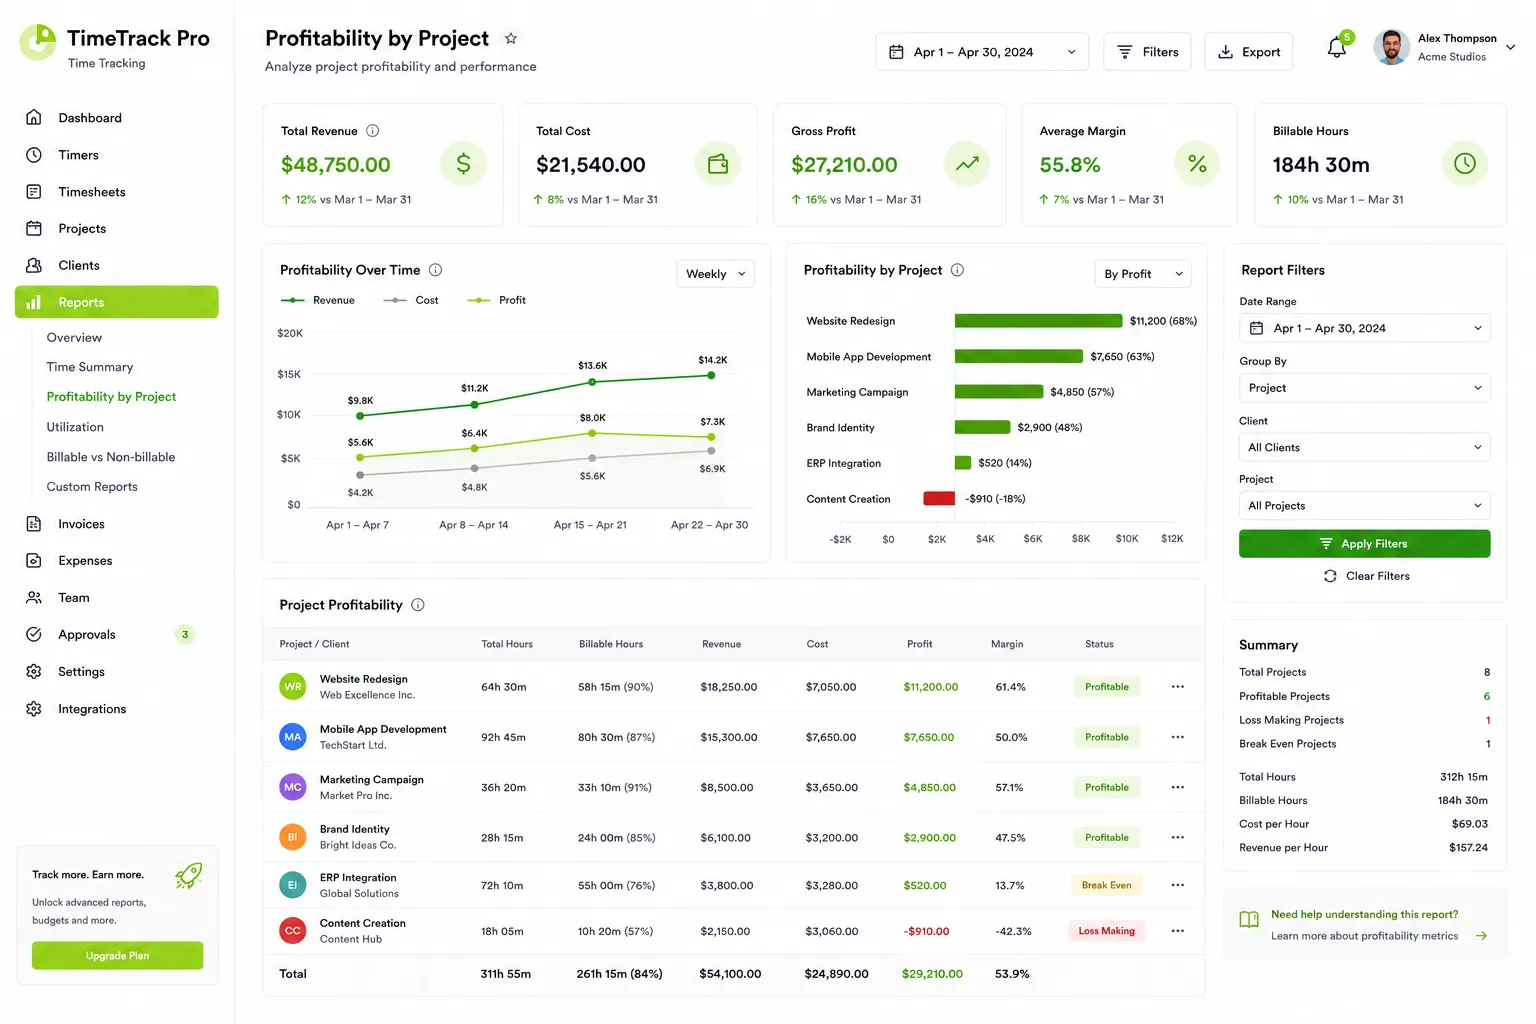Click the red Content Creation loss bar

coord(939,498)
